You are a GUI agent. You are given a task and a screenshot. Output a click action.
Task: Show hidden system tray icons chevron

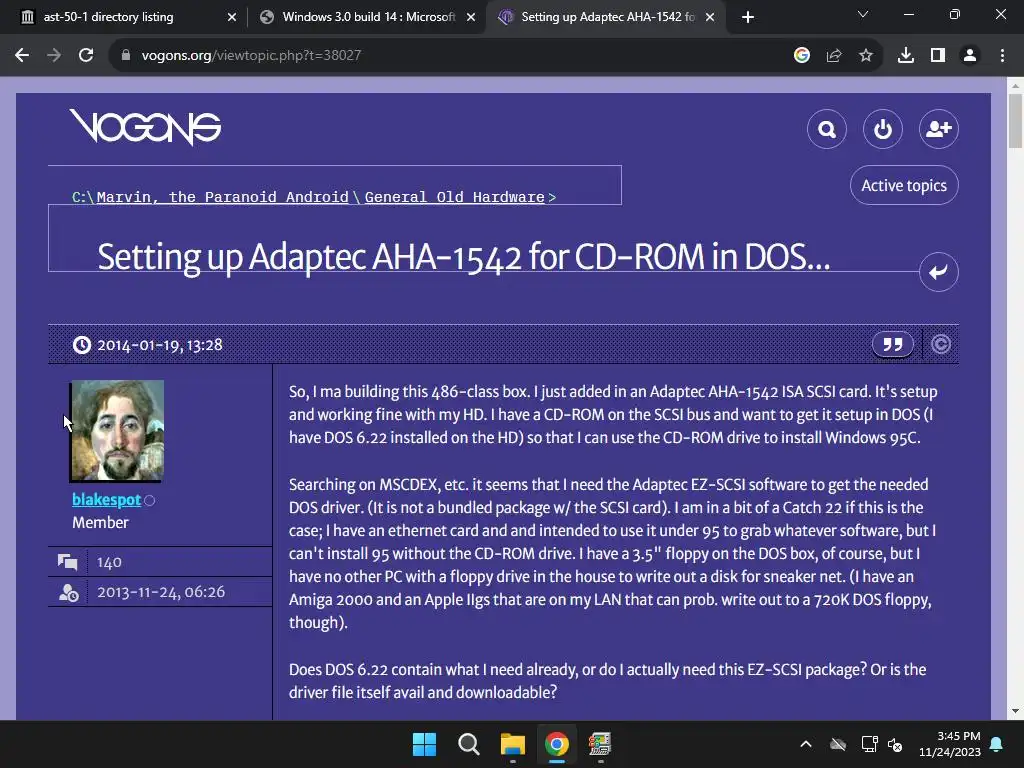[806, 744]
